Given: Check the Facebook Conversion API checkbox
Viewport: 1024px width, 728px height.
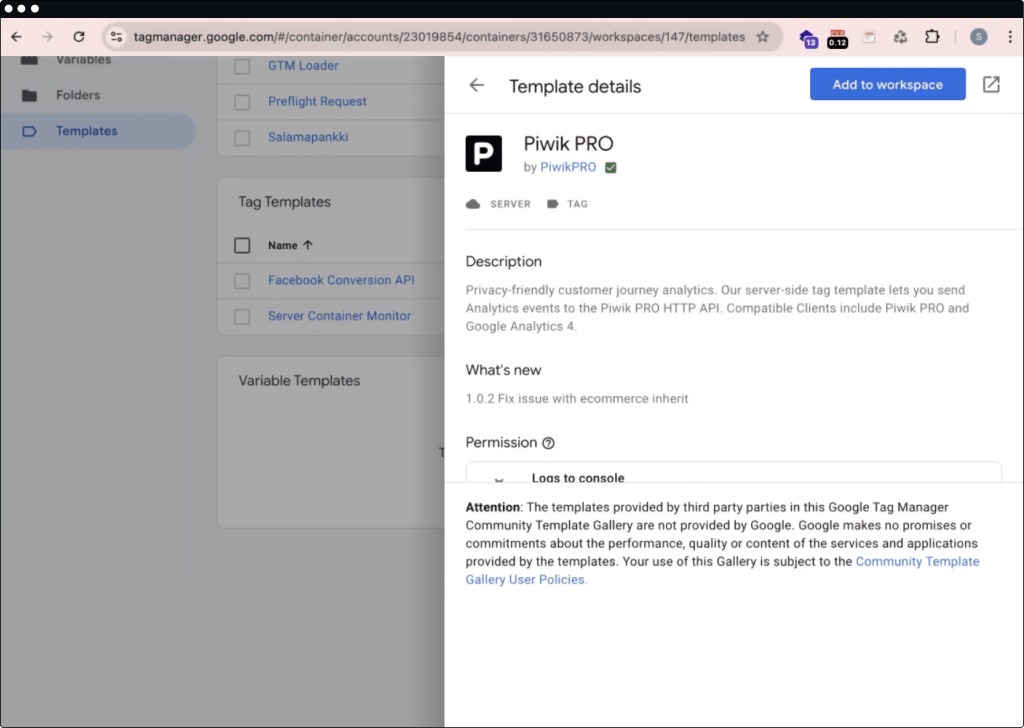Looking at the screenshot, I should pyautogui.click(x=242, y=281).
